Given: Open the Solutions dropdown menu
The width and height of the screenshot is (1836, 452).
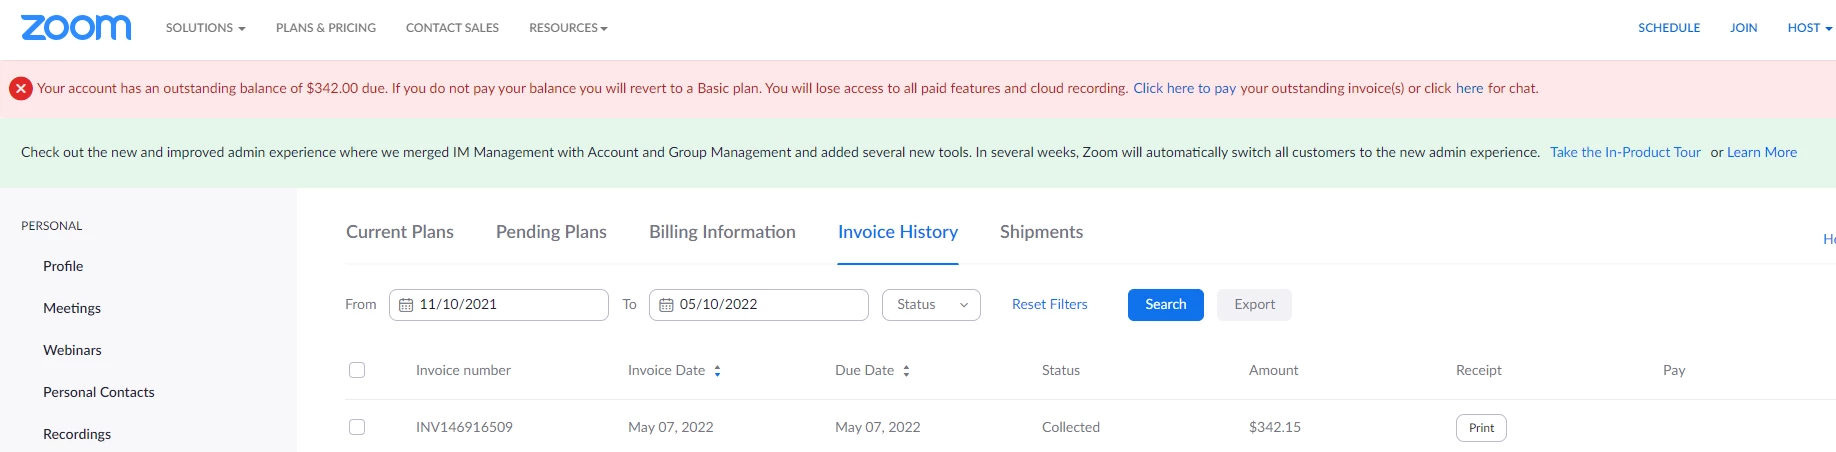Looking at the screenshot, I should [206, 28].
